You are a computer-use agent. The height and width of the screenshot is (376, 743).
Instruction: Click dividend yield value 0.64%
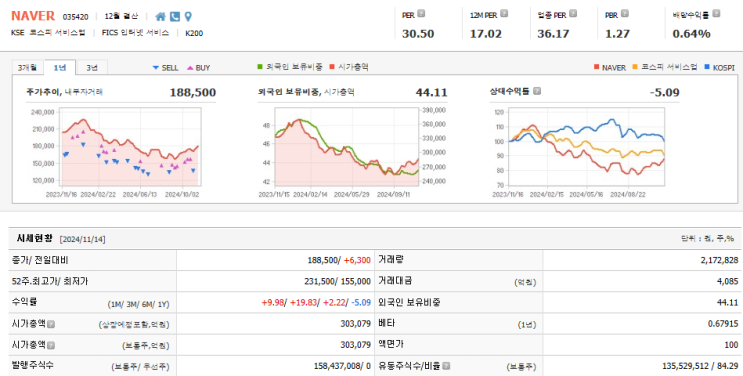coord(691,34)
